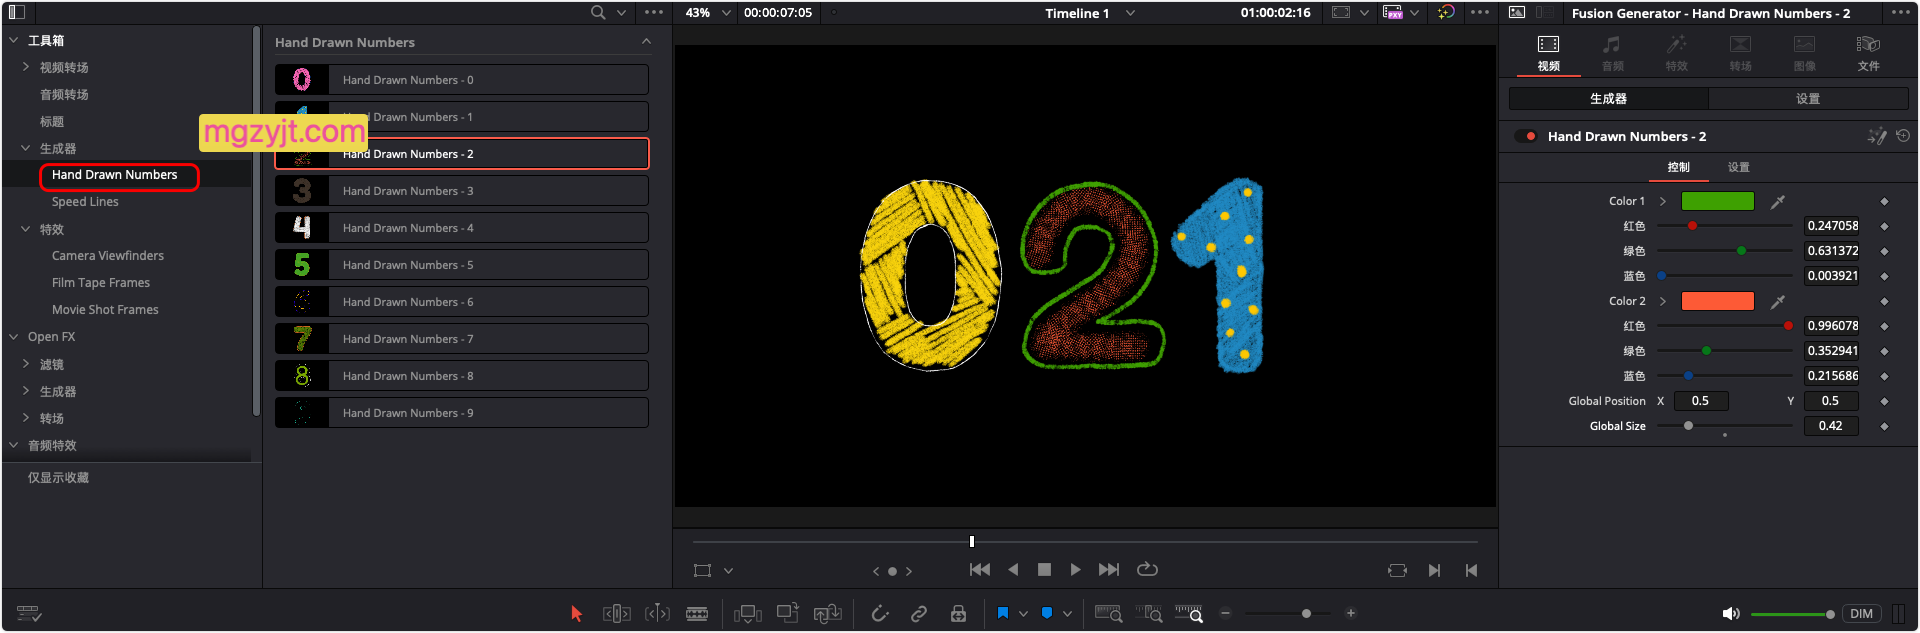
Task: Toggle loop playback
Action: point(1147,569)
